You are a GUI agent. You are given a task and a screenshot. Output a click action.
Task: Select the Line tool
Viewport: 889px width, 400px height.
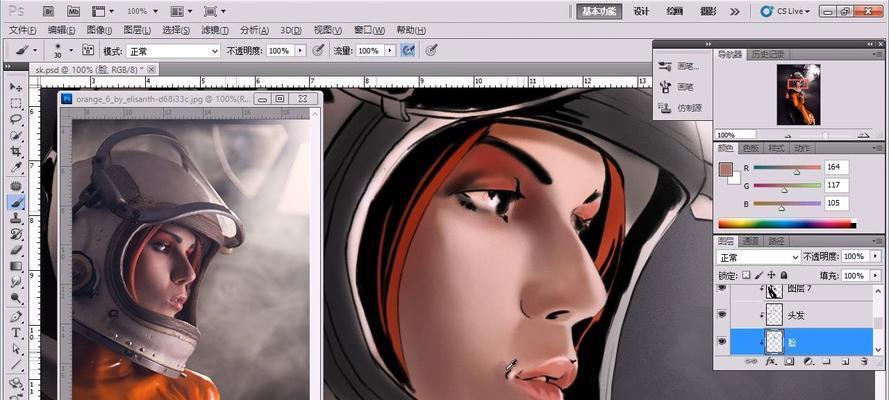[x=16, y=364]
